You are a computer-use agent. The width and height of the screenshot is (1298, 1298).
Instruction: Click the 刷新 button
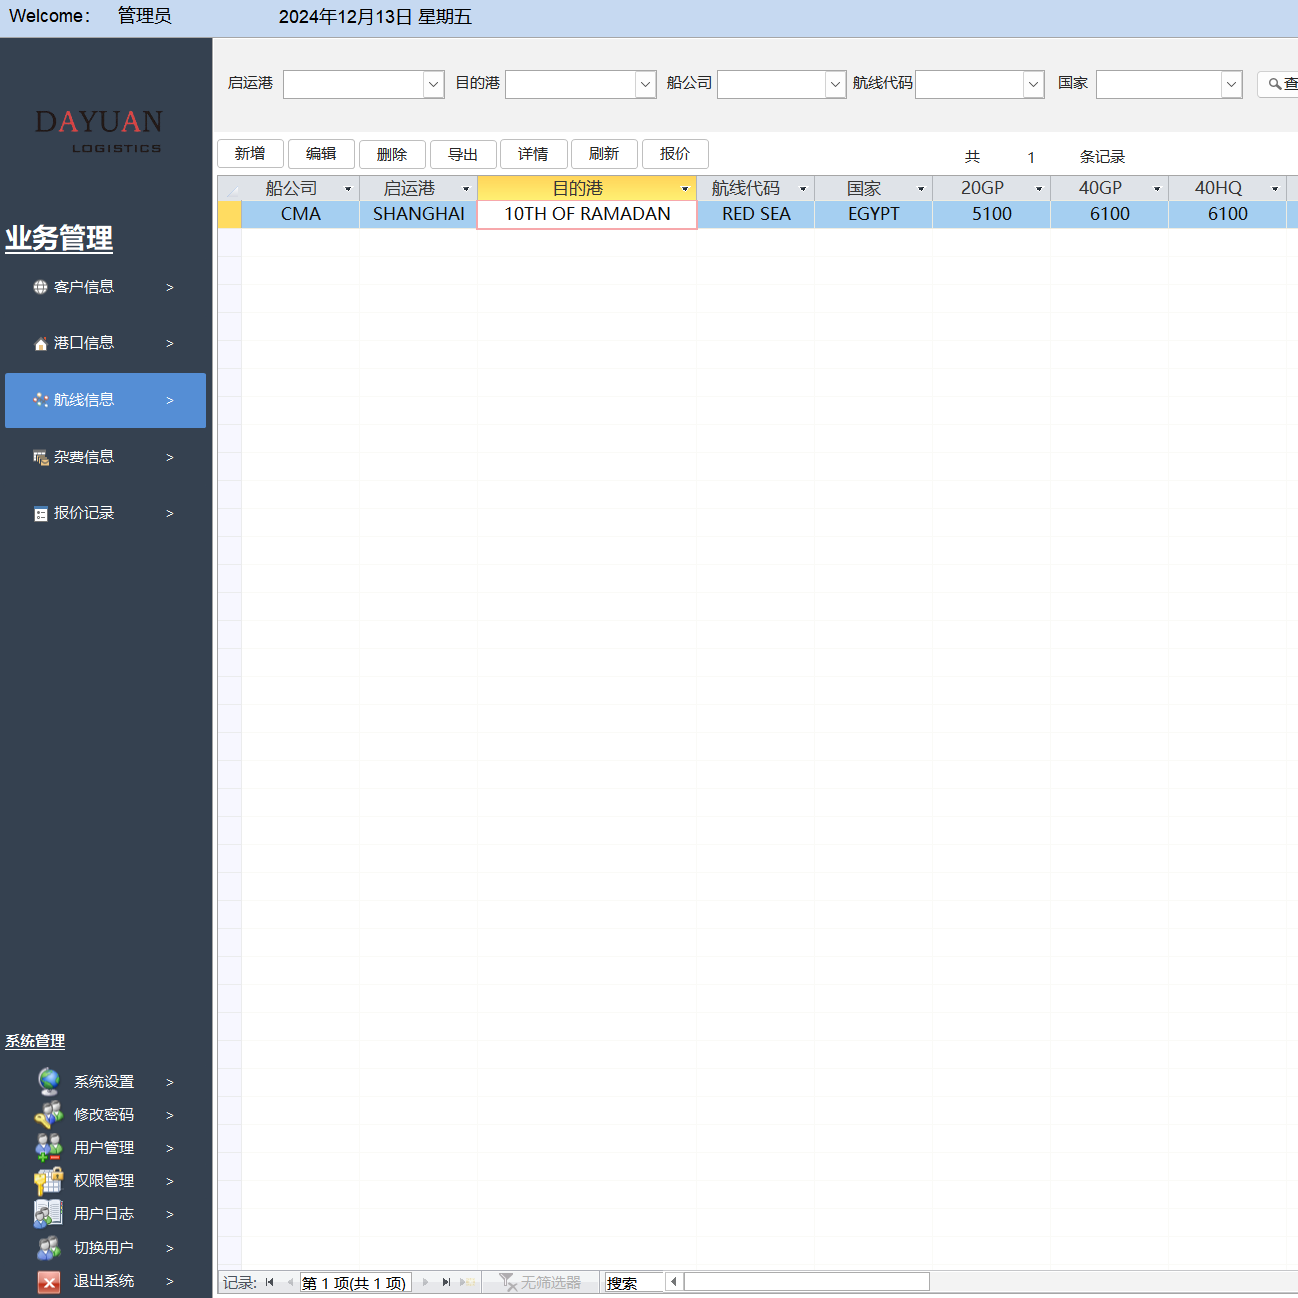click(x=604, y=153)
